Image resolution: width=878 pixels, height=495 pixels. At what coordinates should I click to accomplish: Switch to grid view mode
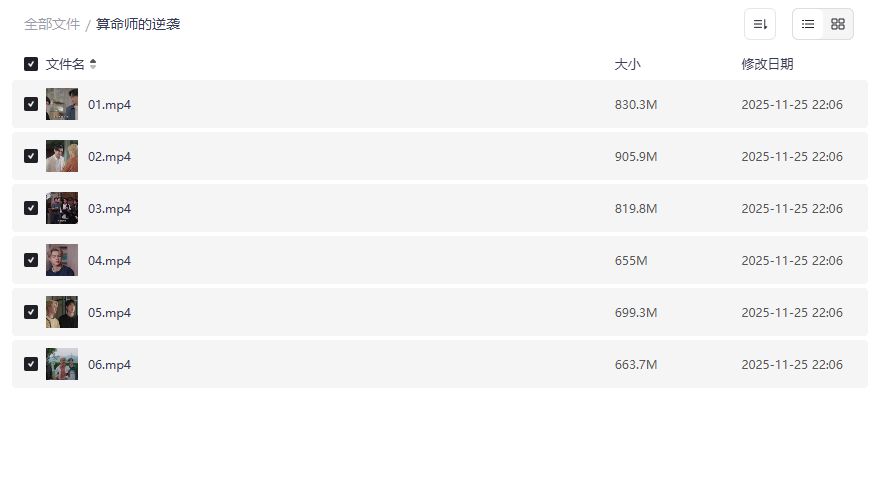[x=838, y=24]
